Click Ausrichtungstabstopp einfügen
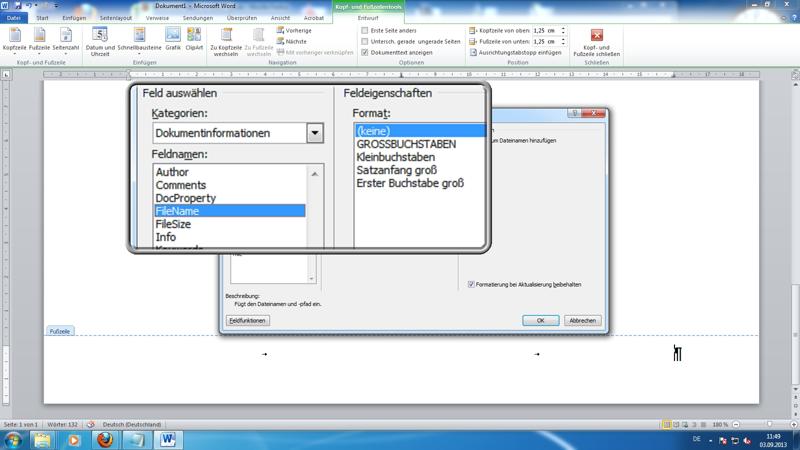 click(515, 53)
